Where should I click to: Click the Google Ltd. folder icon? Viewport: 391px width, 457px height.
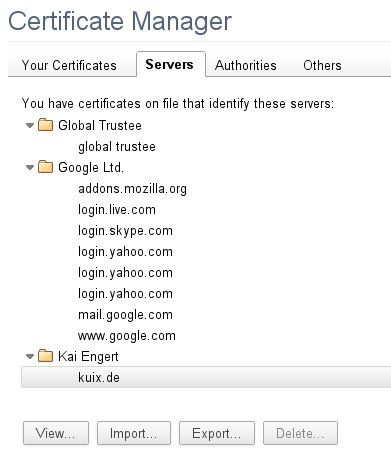[x=45, y=167]
